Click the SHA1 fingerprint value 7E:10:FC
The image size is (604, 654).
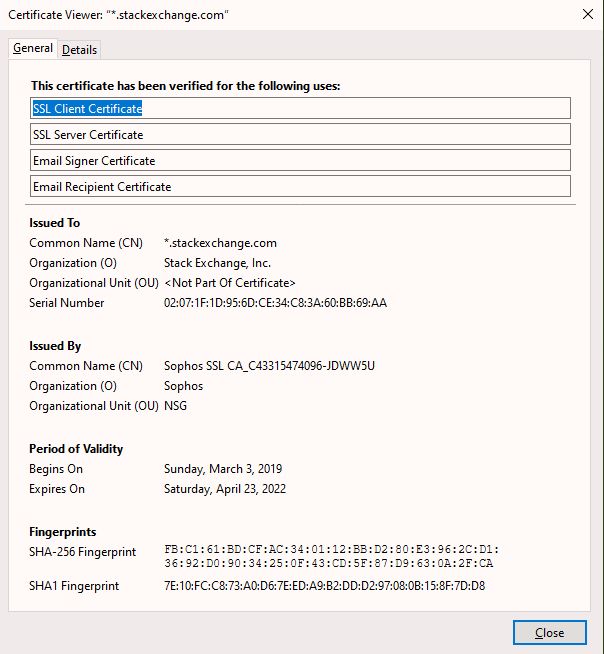[325, 586]
